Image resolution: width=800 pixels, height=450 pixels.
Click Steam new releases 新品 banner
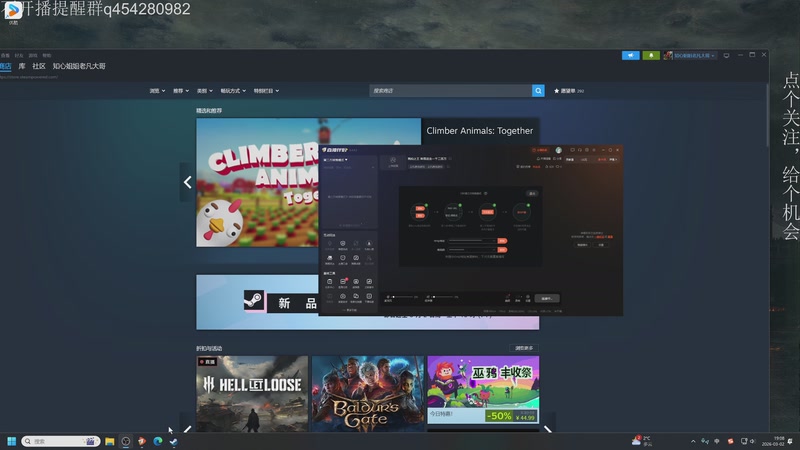point(257,302)
